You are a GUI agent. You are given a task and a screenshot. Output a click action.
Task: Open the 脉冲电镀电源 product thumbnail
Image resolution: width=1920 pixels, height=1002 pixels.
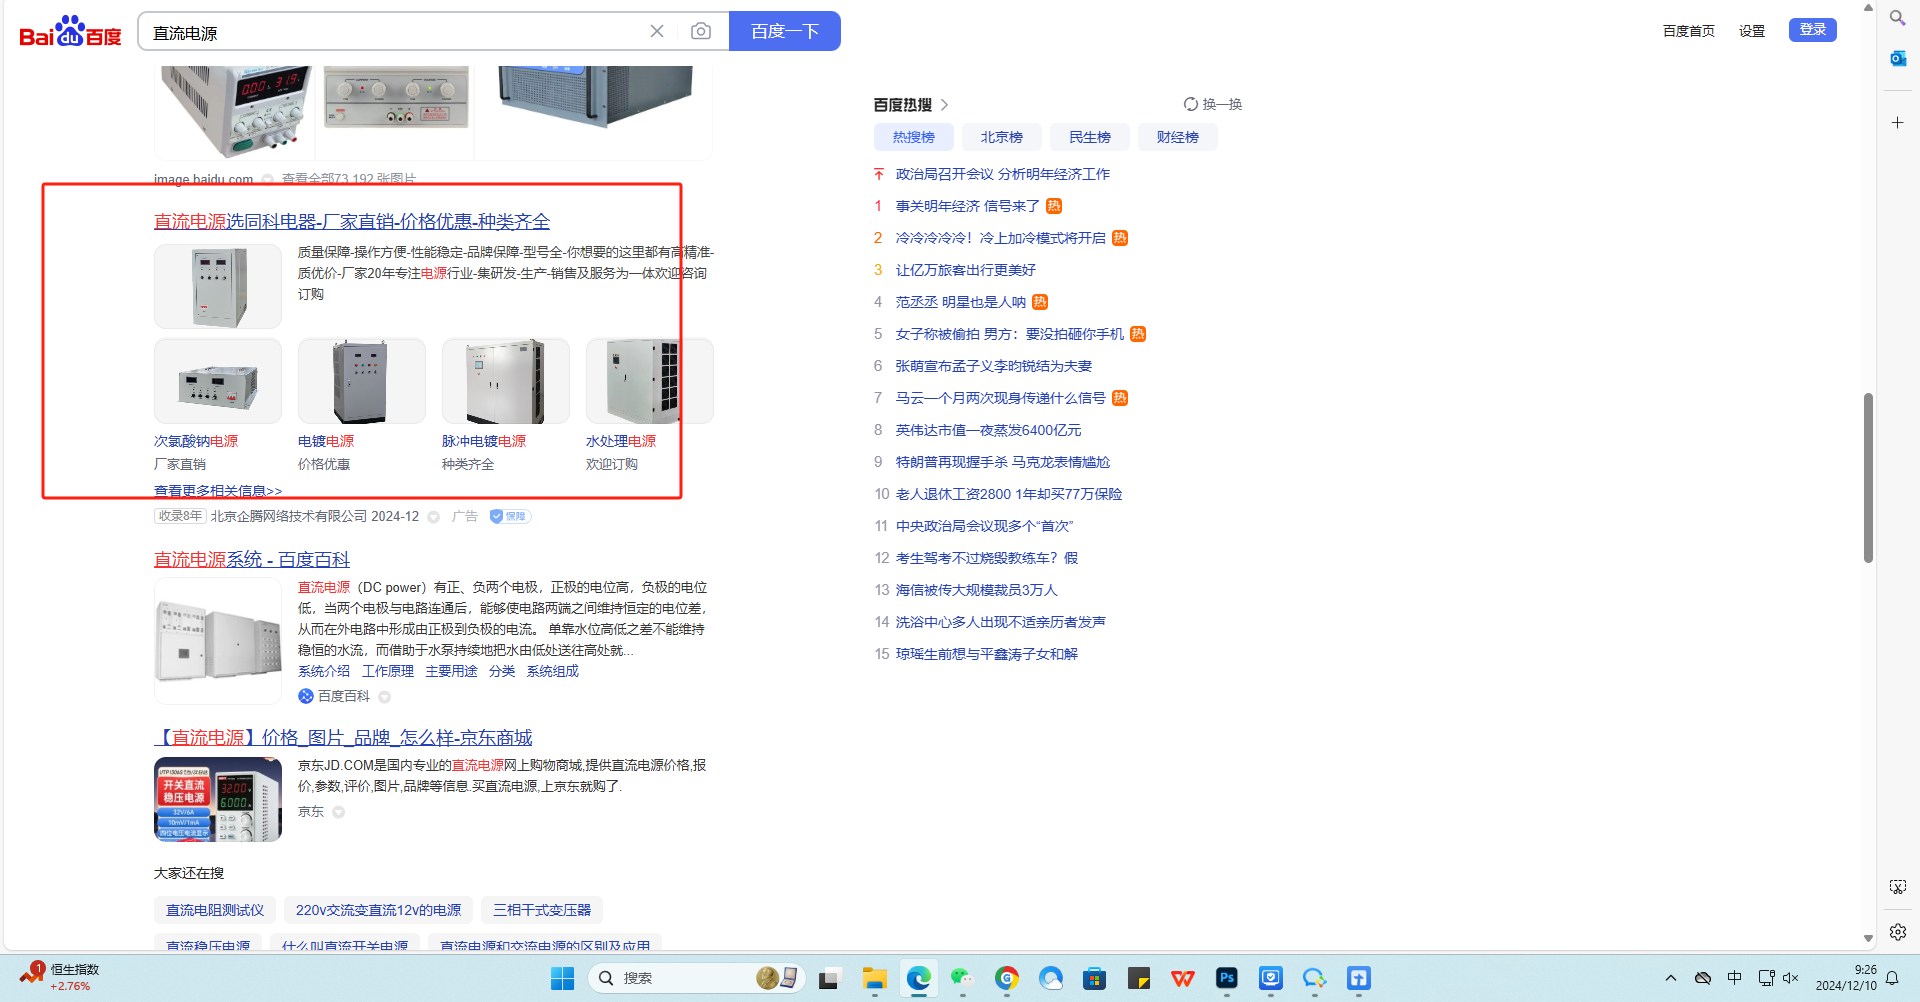pos(506,381)
